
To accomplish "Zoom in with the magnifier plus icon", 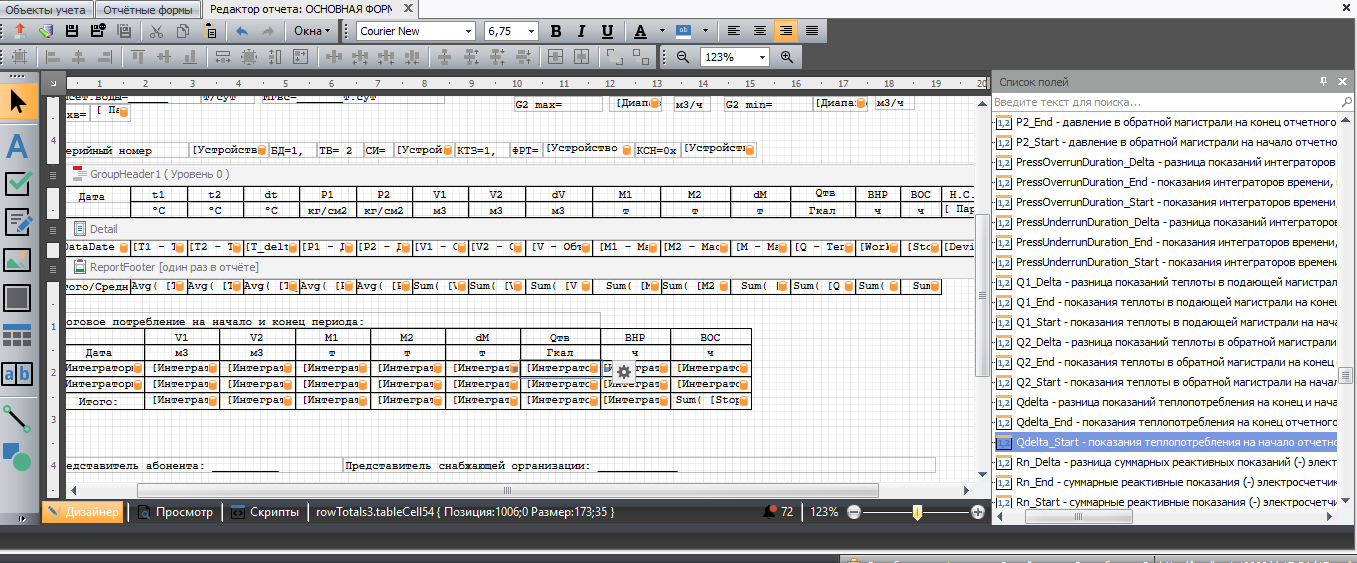I will (787, 57).
